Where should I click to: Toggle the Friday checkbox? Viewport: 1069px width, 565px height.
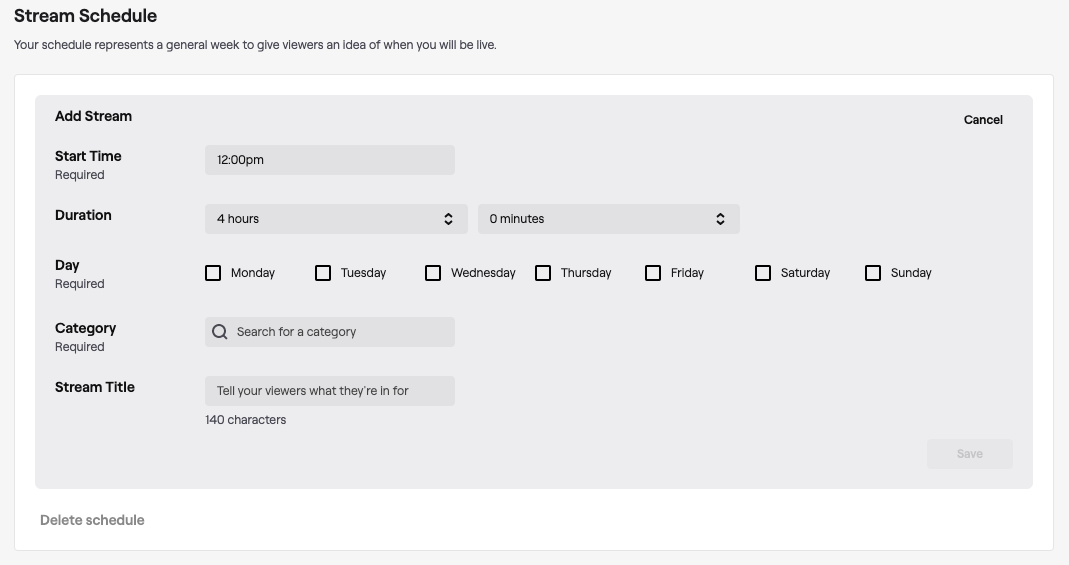653,273
